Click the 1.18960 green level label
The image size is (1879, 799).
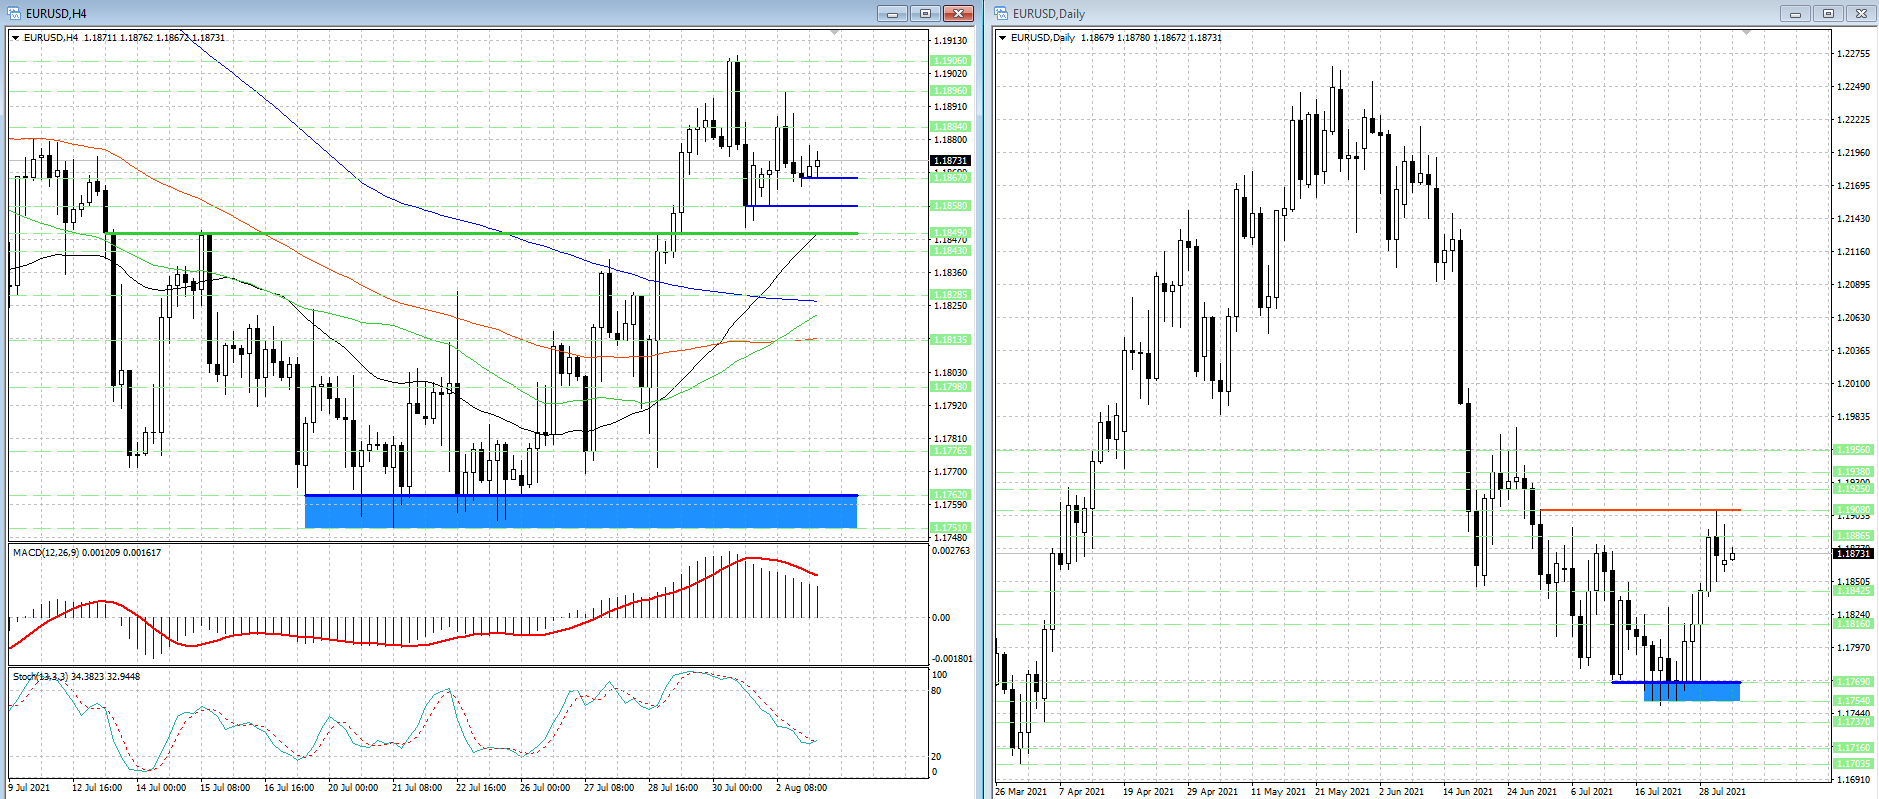tap(950, 90)
